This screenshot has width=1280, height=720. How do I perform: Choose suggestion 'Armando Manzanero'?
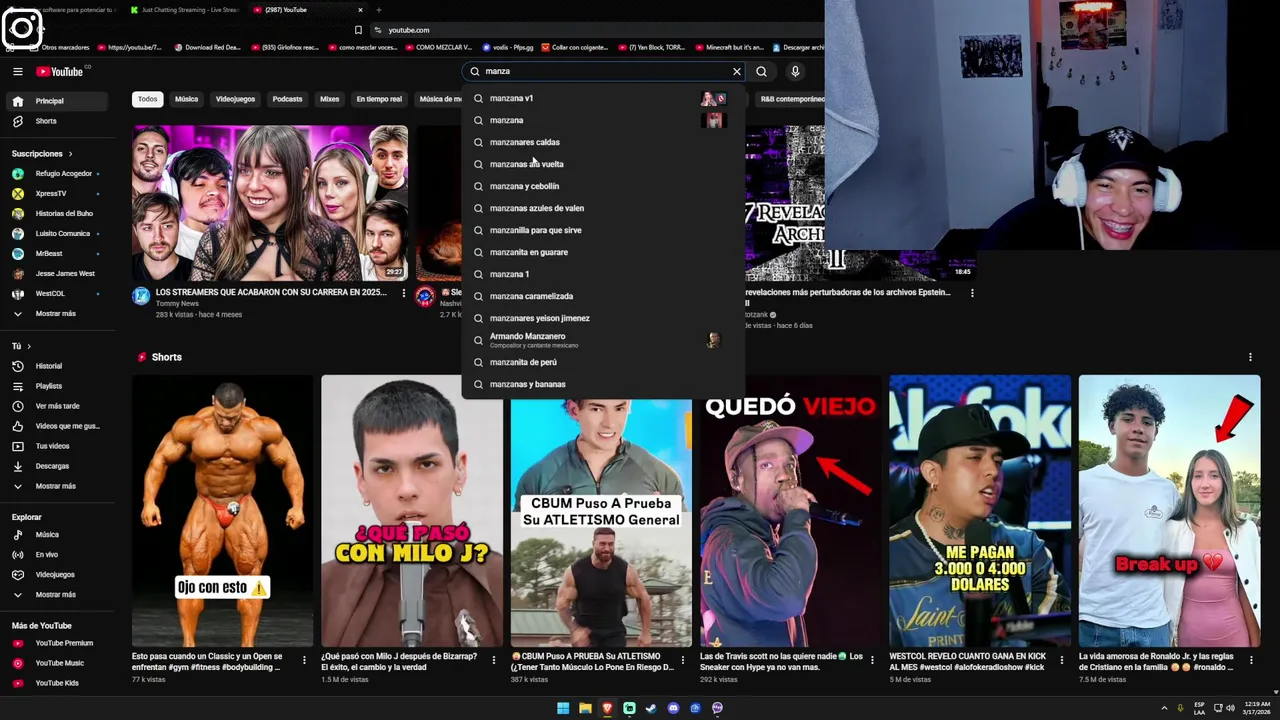click(603, 340)
